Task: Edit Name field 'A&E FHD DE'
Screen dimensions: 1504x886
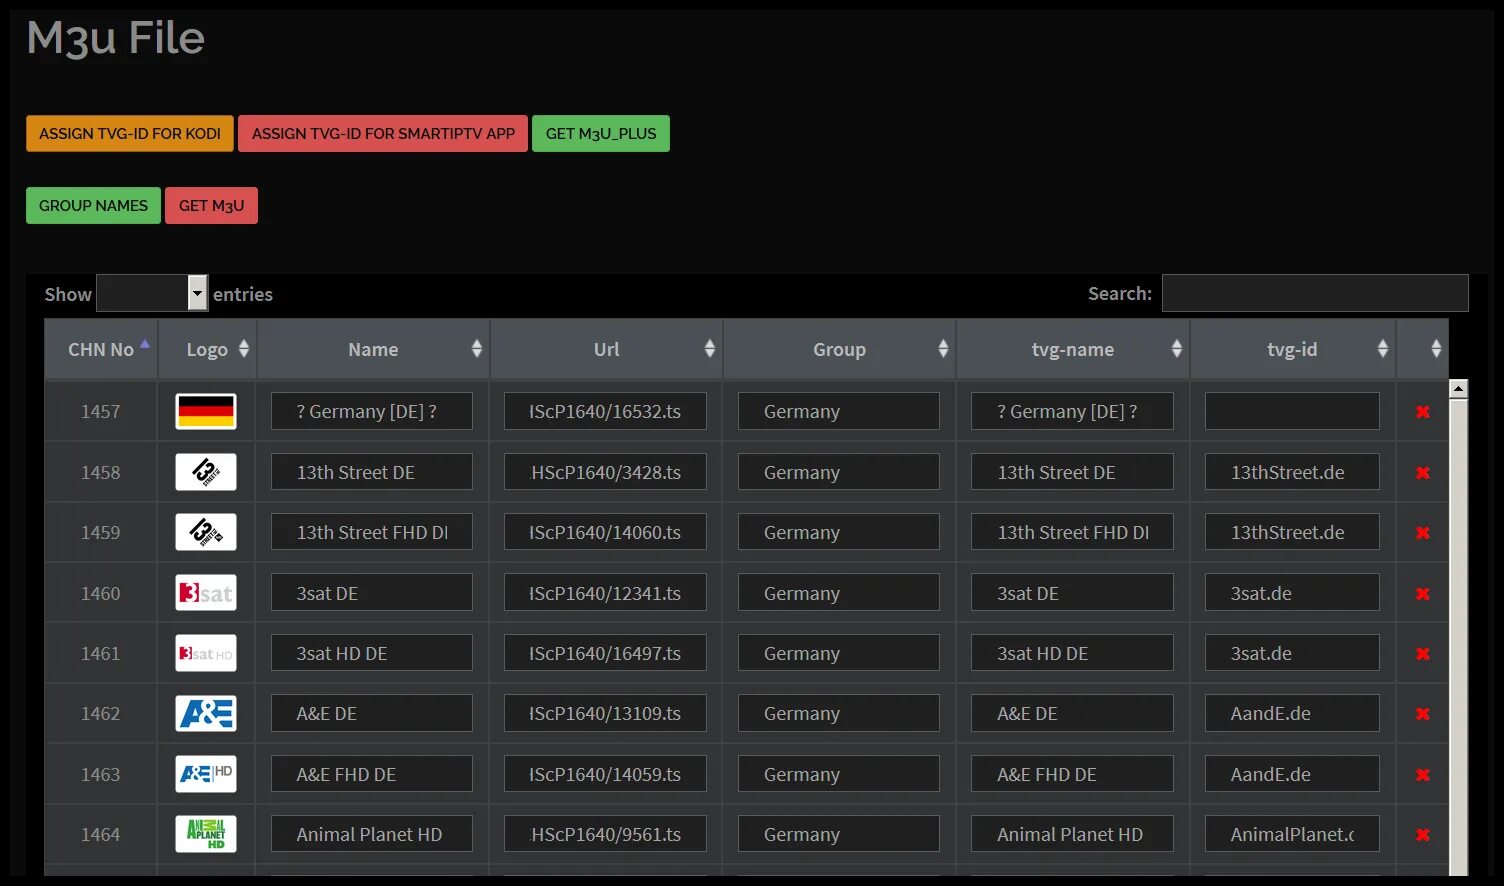Action: pyautogui.click(x=372, y=774)
